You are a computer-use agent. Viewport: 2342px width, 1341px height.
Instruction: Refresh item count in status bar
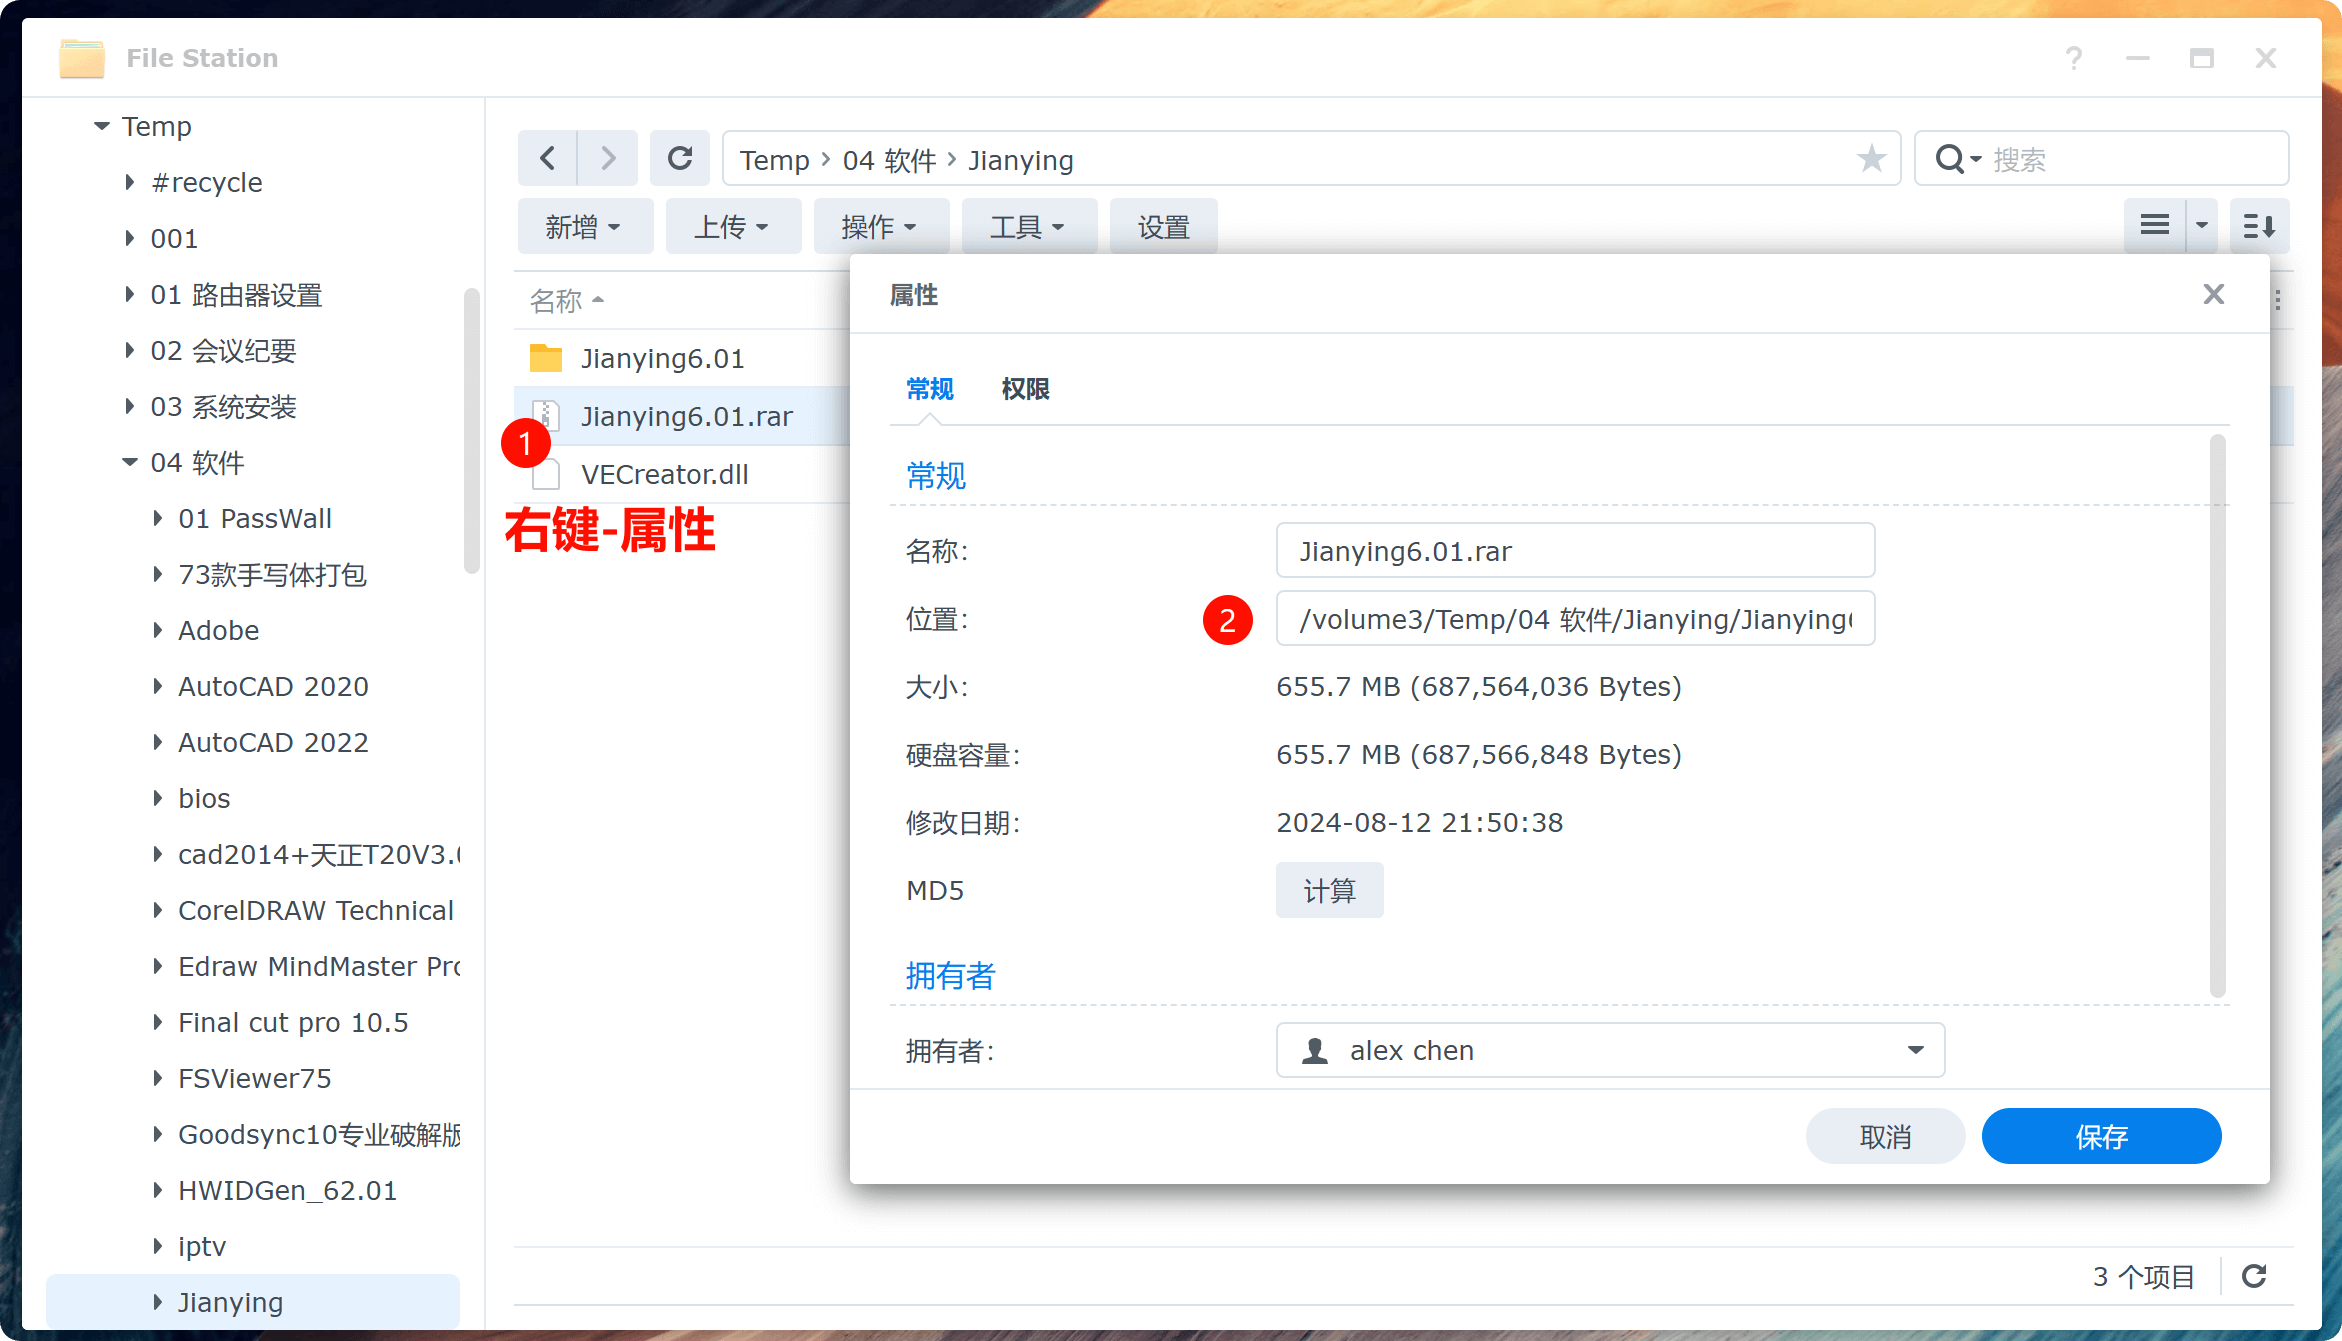(x=2254, y=1276)
